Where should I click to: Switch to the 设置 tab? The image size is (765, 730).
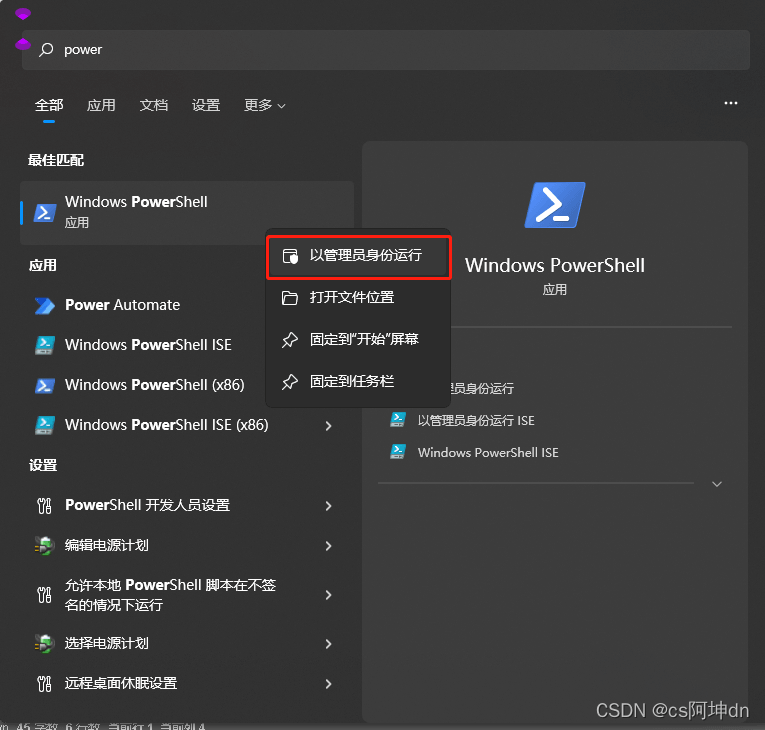(206, 105)
